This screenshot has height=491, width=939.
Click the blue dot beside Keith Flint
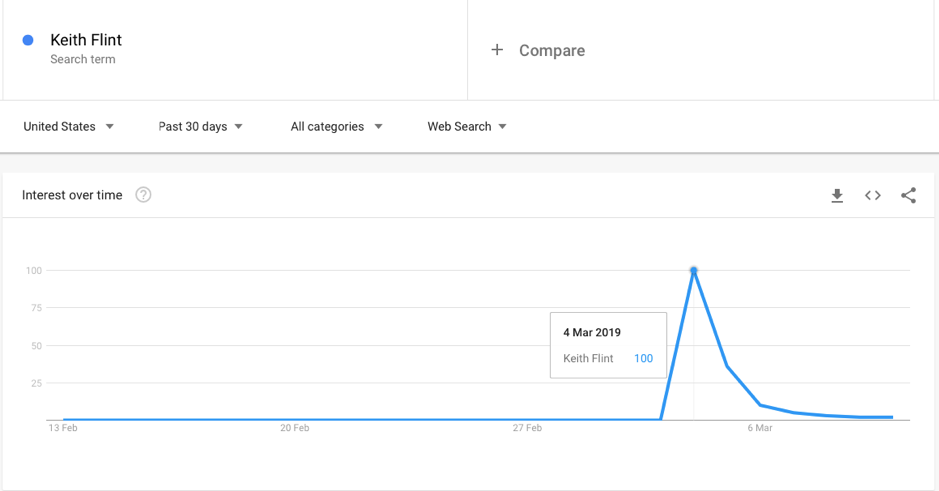28,40
